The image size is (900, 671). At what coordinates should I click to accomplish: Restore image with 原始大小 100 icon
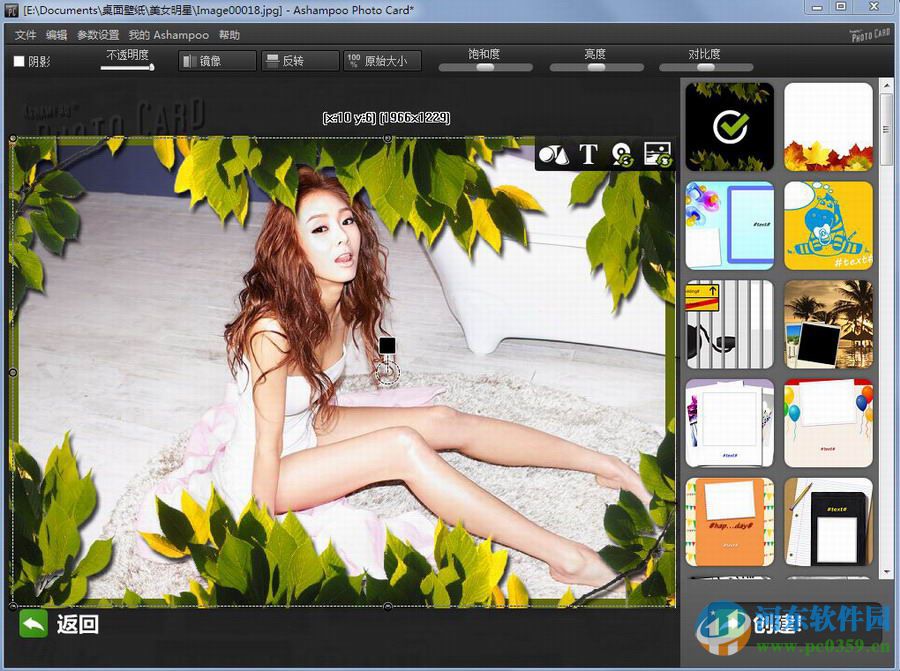tap(382, 60)
